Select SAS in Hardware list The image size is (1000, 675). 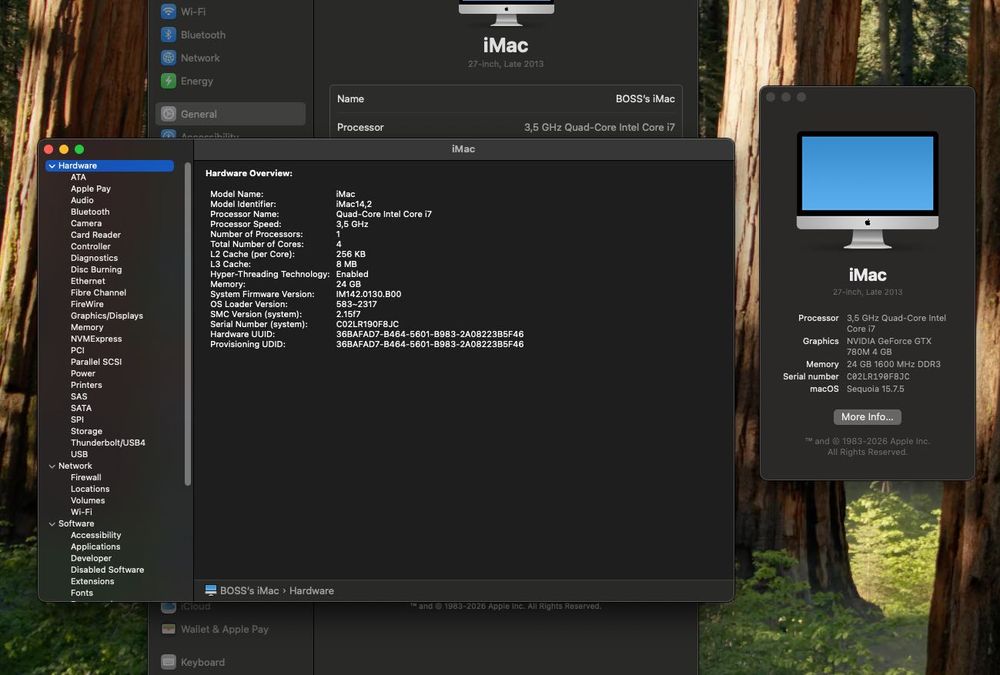(x=79, y=396)
